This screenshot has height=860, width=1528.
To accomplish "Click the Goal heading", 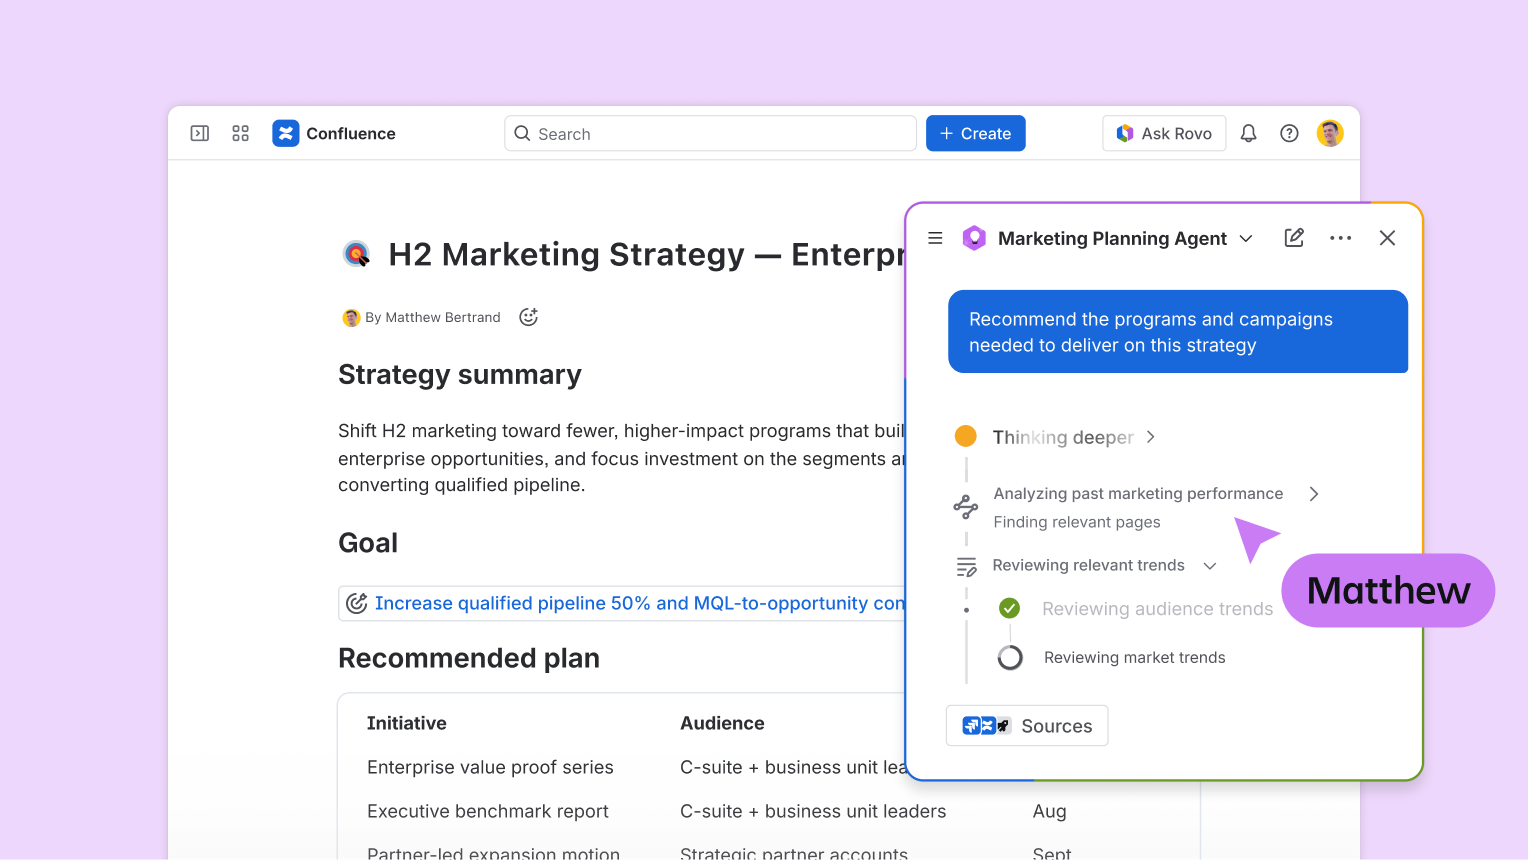I will pos(368,543).
